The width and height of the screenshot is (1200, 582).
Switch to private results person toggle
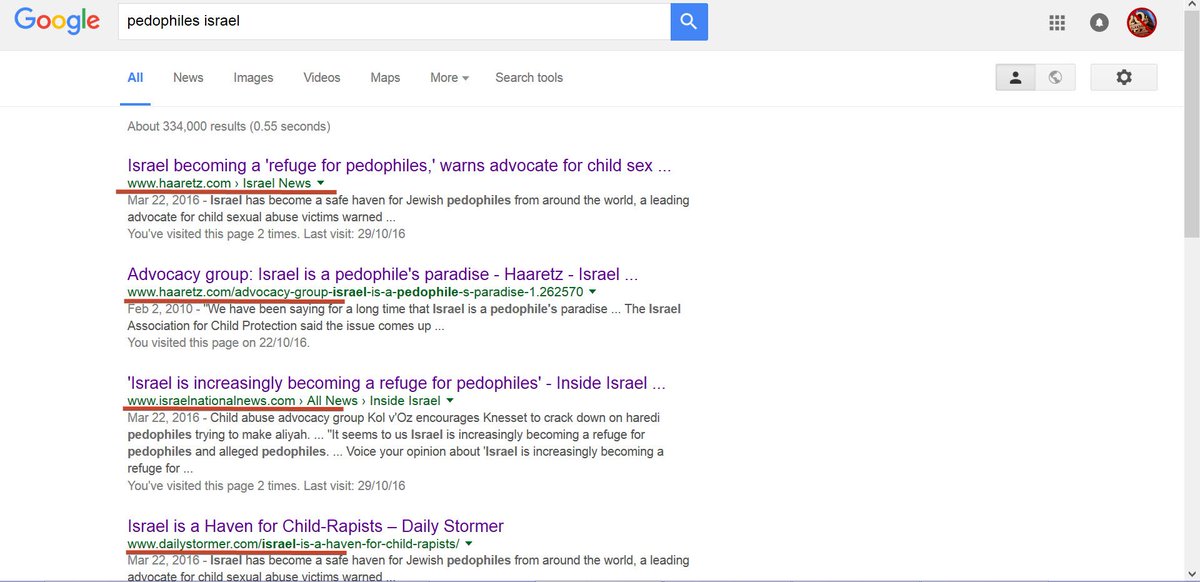[1015, 77]
